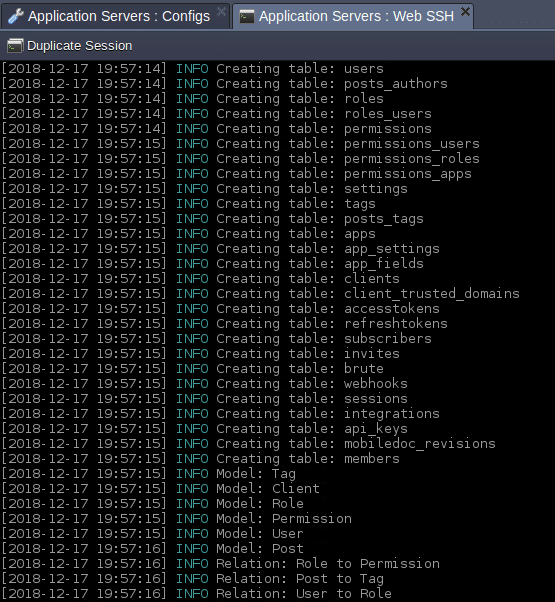Close the Web SSH tab

pos(465,12)
